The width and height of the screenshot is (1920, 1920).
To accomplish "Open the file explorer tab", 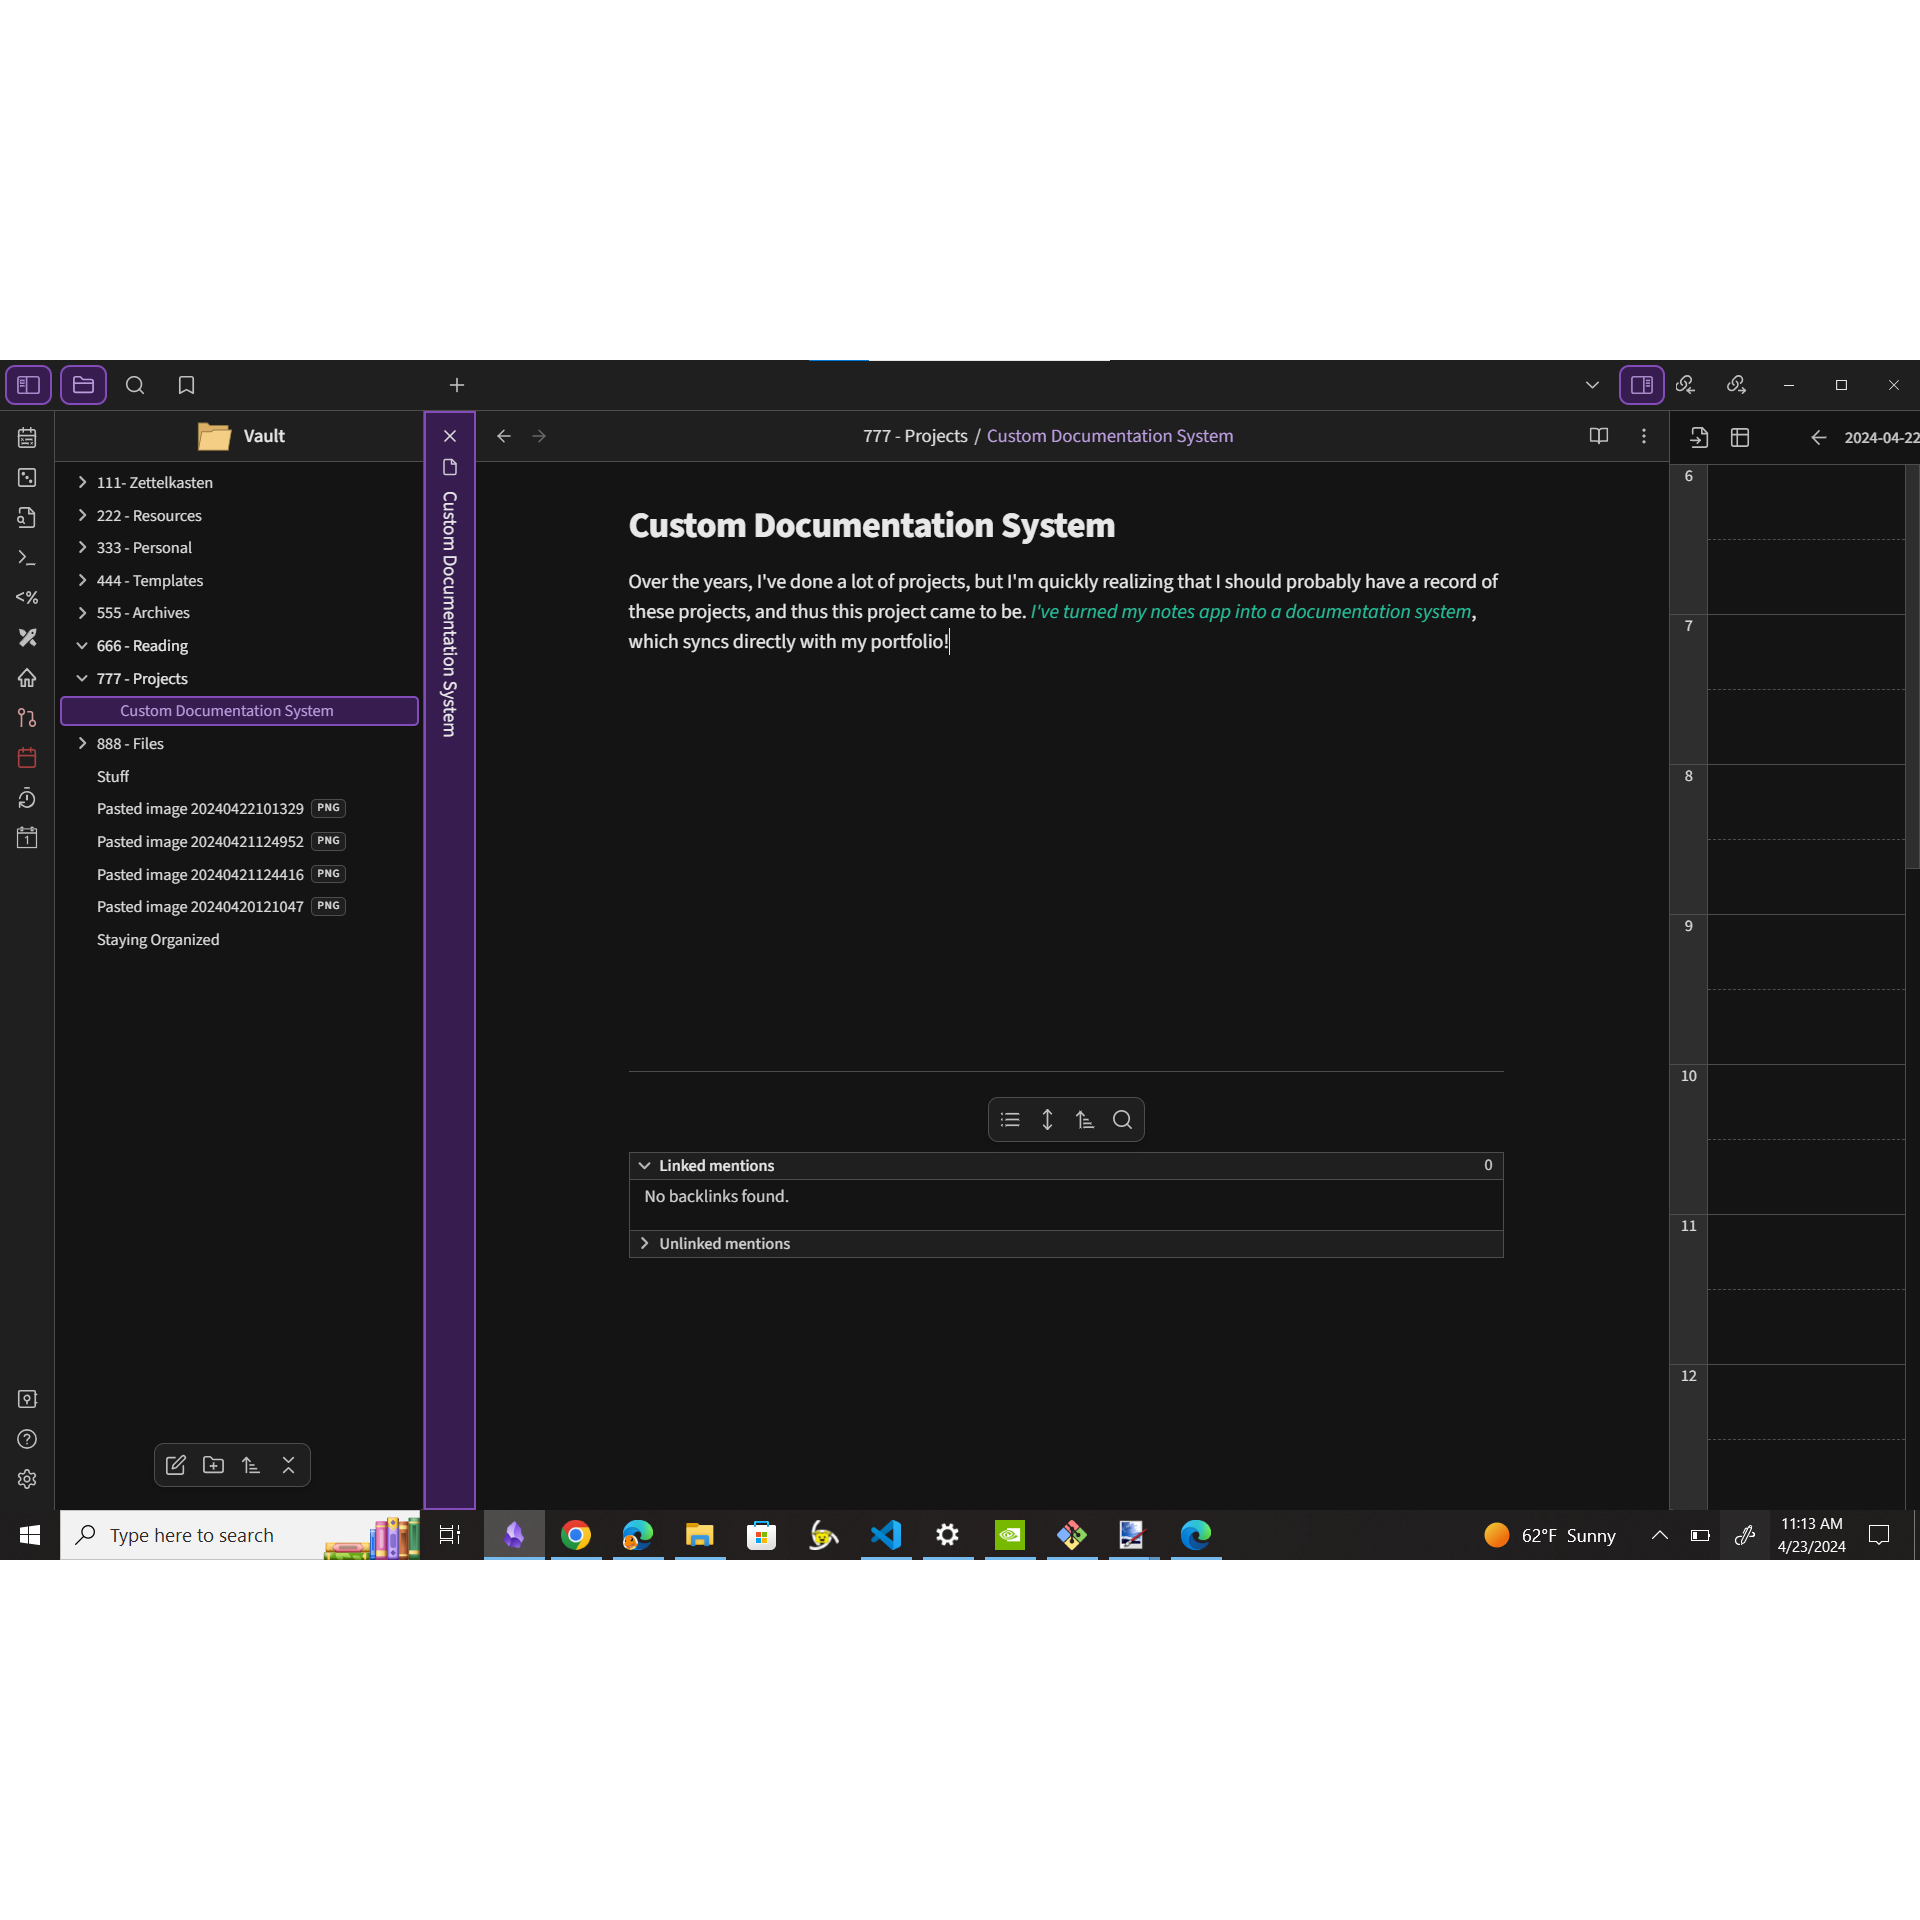I will click(83, 385).
